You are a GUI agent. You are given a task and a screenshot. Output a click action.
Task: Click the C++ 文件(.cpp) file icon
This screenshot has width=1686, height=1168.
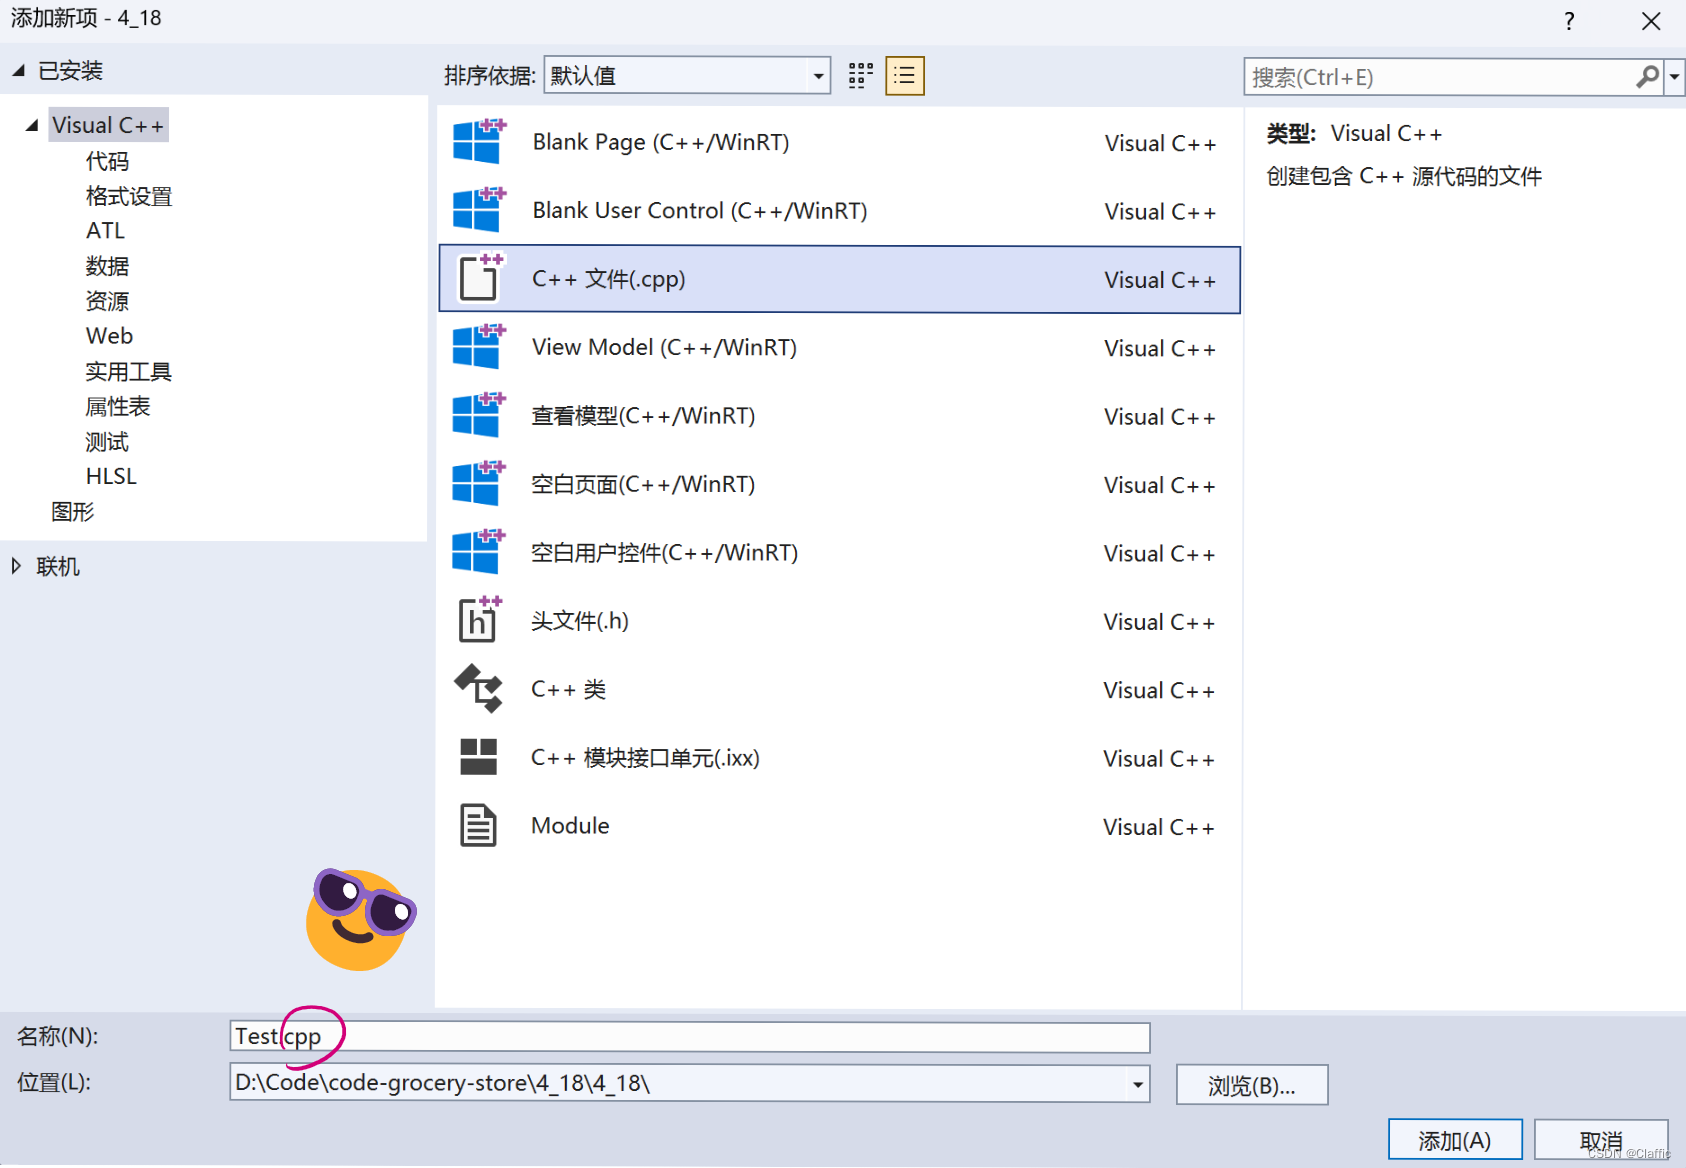pyautogui.click(x=481, y=278)
